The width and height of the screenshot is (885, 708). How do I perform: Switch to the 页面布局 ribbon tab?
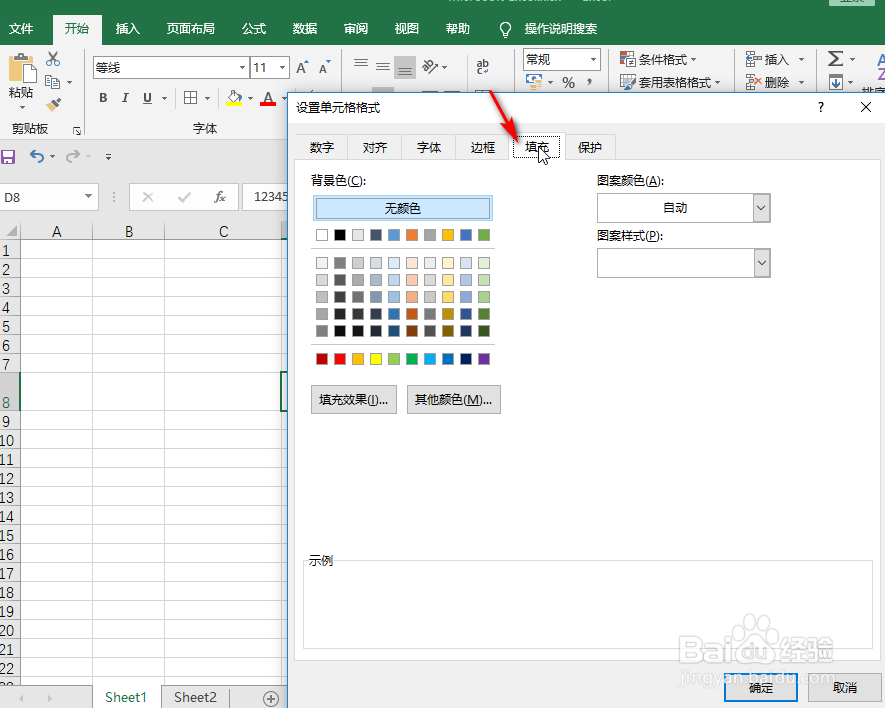[x=191, y=28]
